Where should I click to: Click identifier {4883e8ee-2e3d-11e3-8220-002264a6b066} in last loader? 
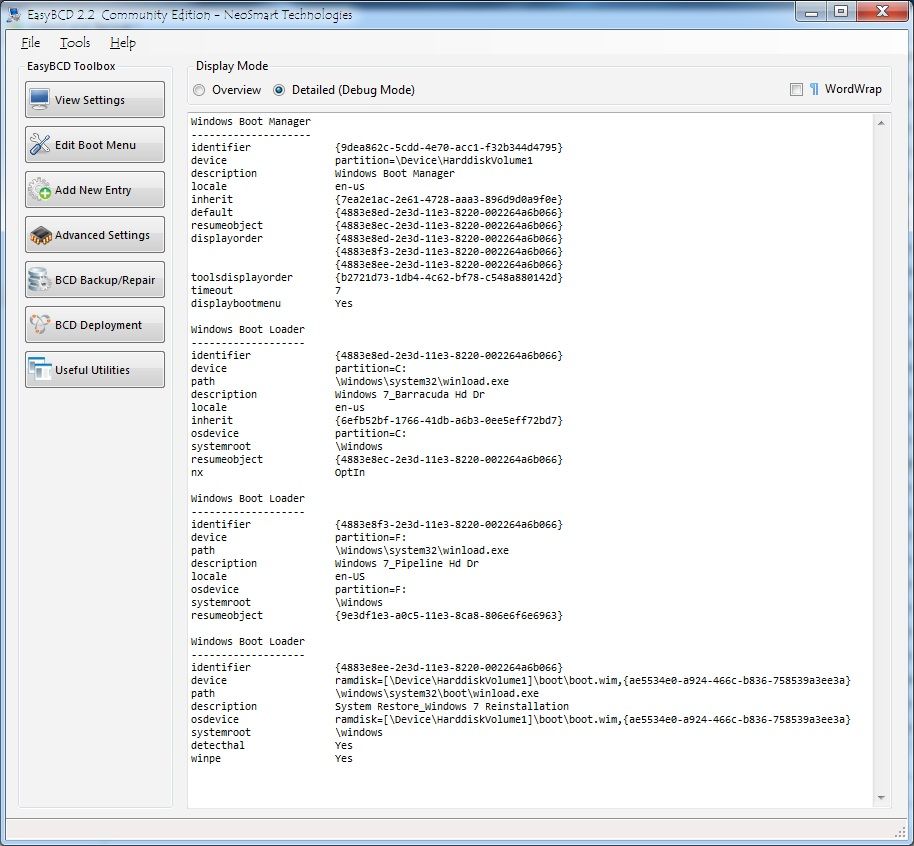449,668
